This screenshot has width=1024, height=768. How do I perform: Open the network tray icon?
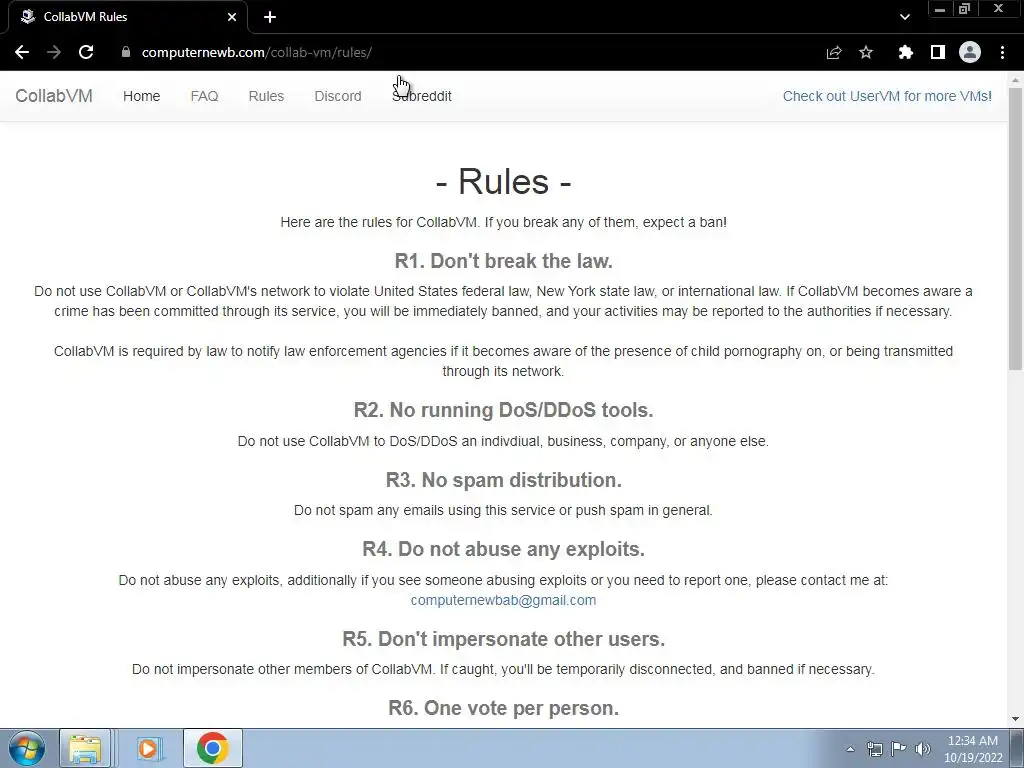874,749
